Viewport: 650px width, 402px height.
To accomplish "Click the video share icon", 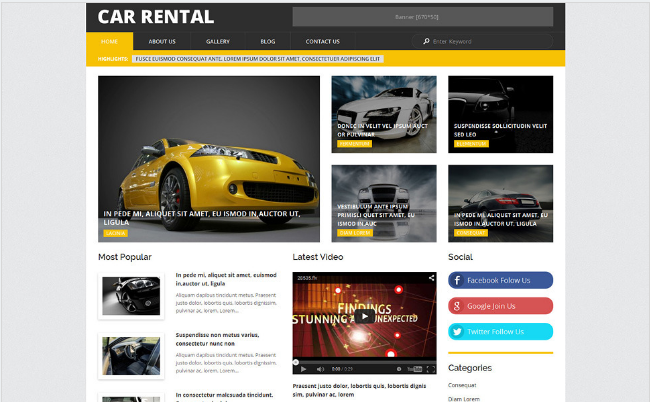I will (x=432, y=278).
